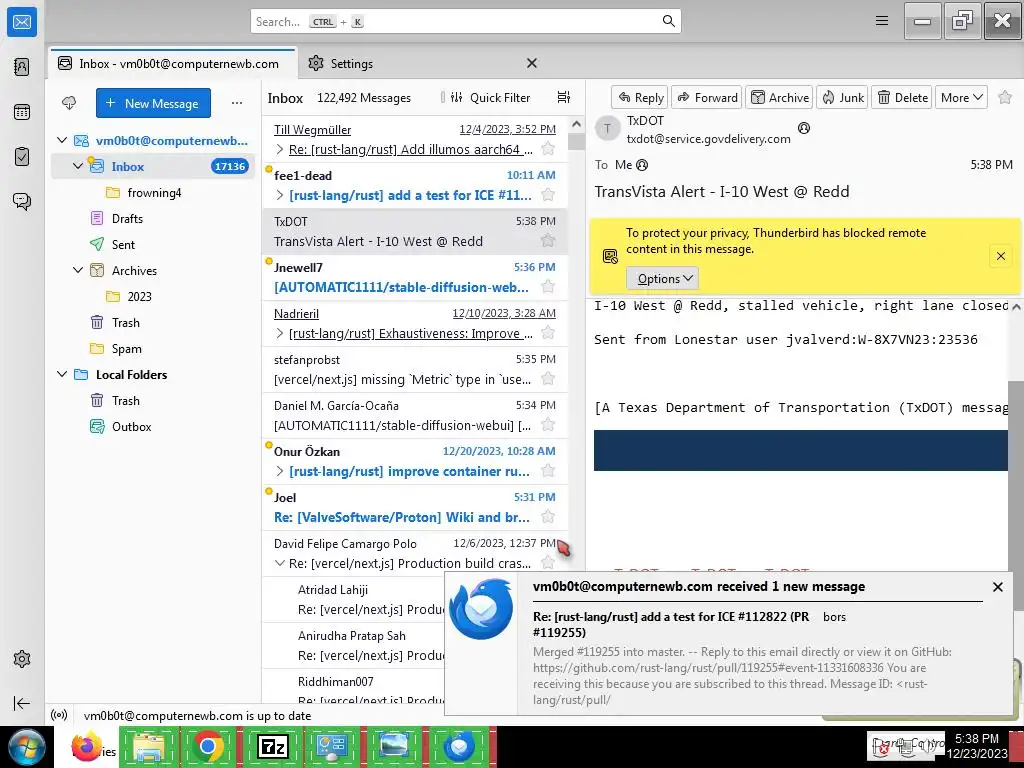Star the Jnewell7 message

tap(548, 287)
